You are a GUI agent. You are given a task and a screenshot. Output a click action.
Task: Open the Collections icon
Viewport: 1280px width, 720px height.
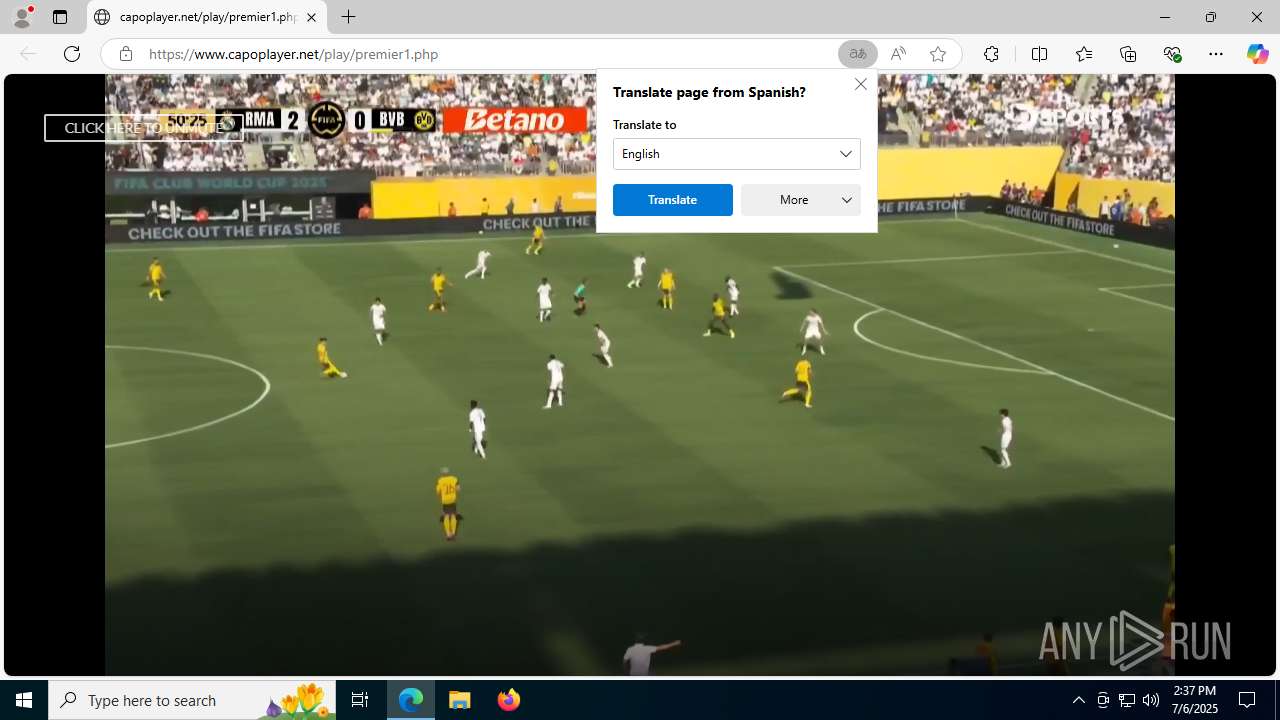pyautogui.click(x=1128, y=54)
